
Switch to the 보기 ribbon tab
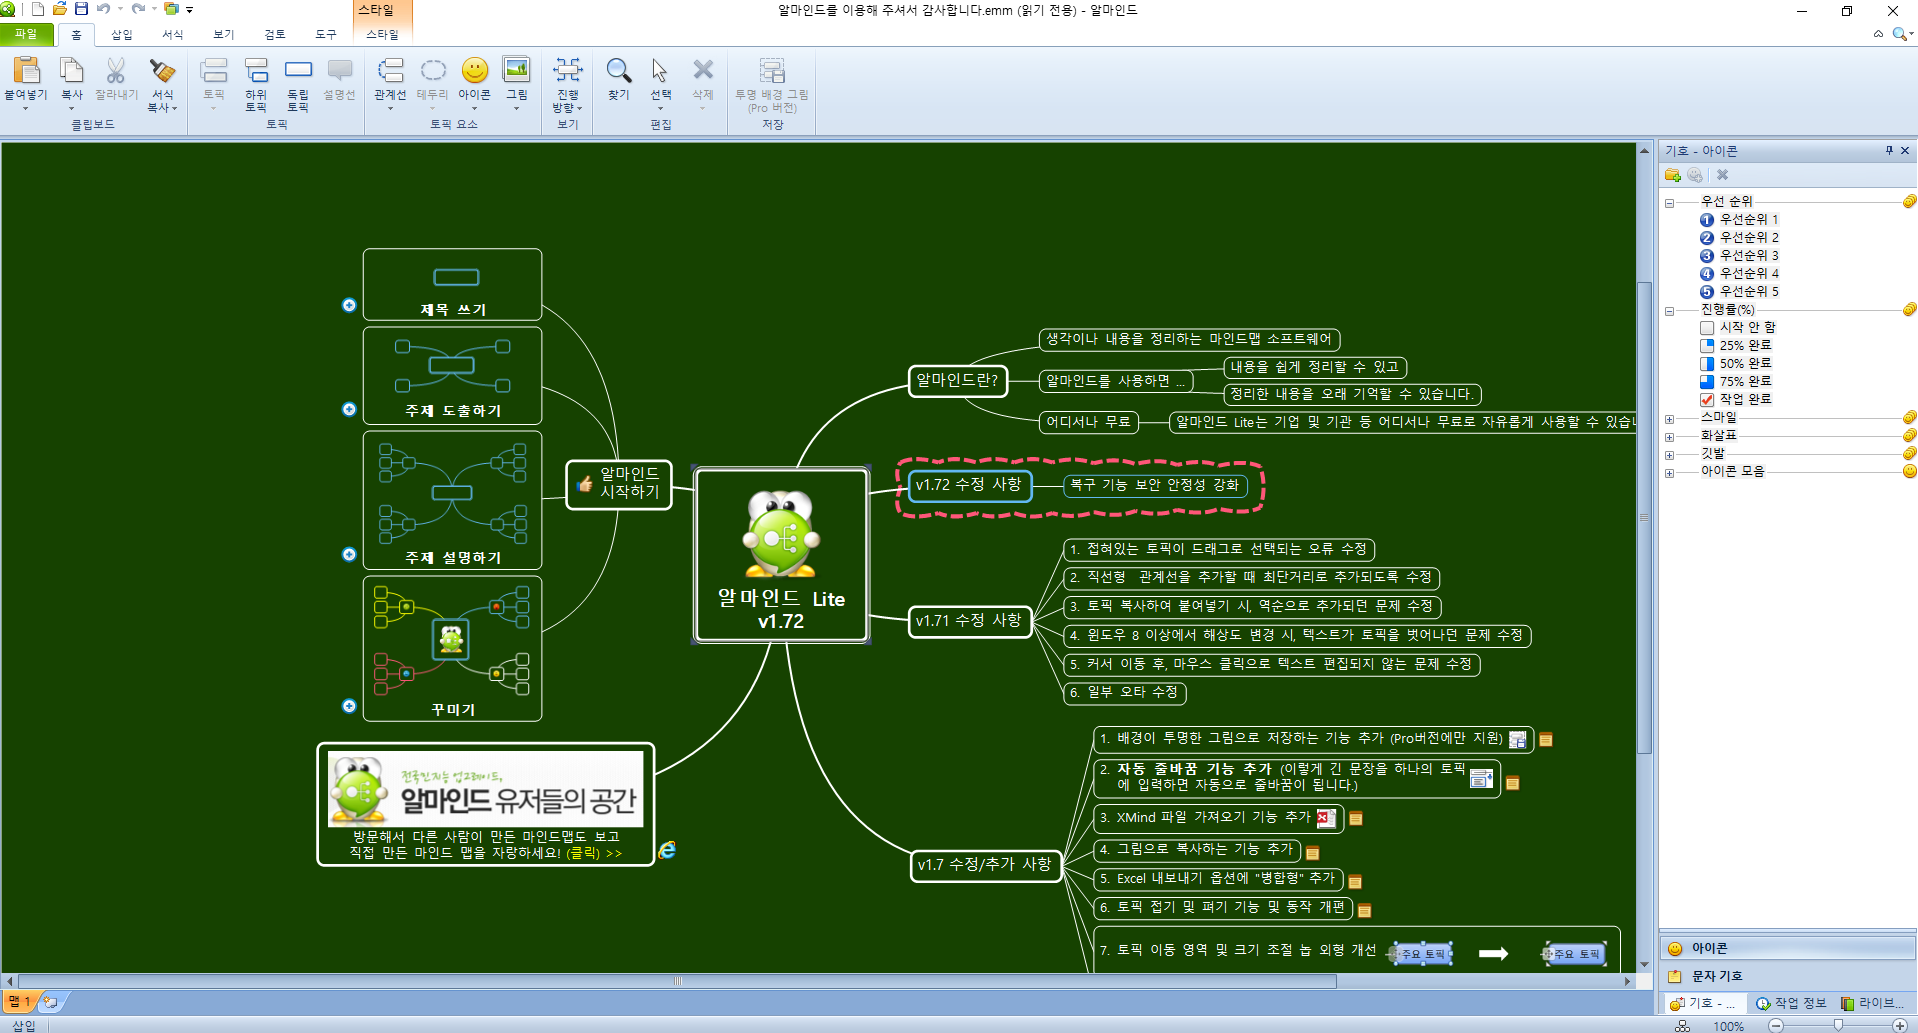[x=224, y=34]
